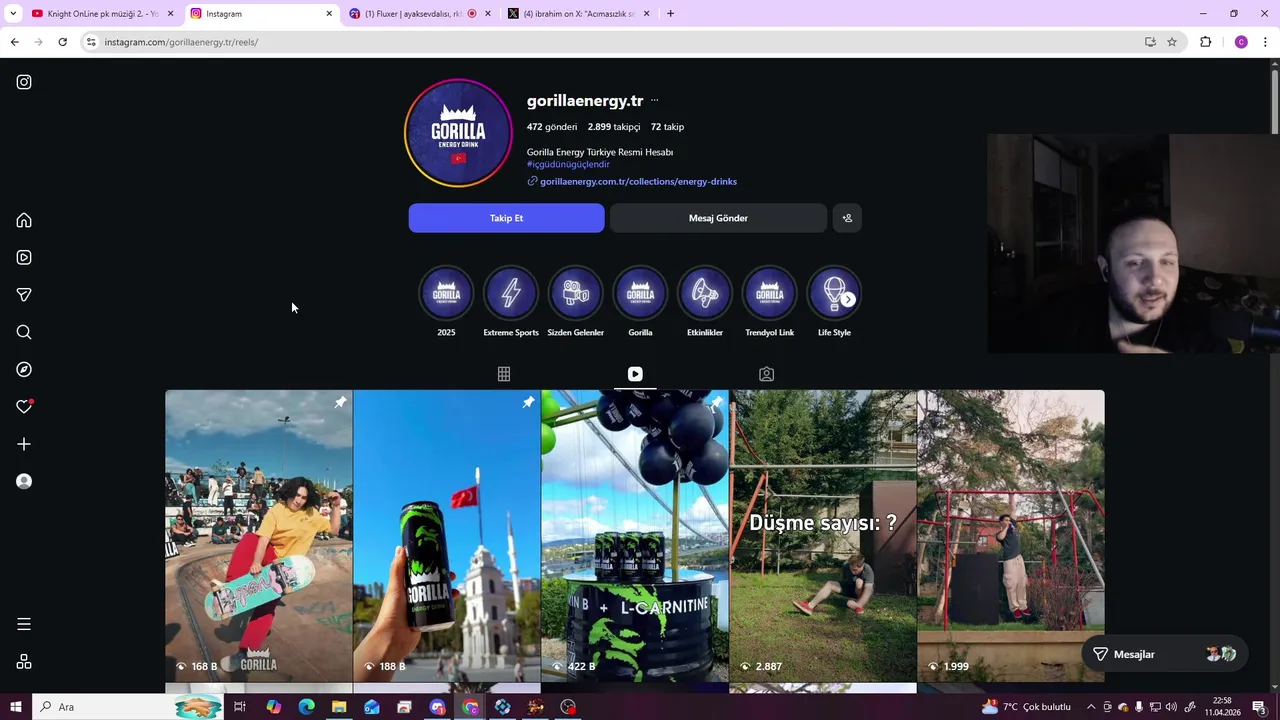
Task: Open the L-Carnitine reel with 422 B views
Action: click(635, 536)
